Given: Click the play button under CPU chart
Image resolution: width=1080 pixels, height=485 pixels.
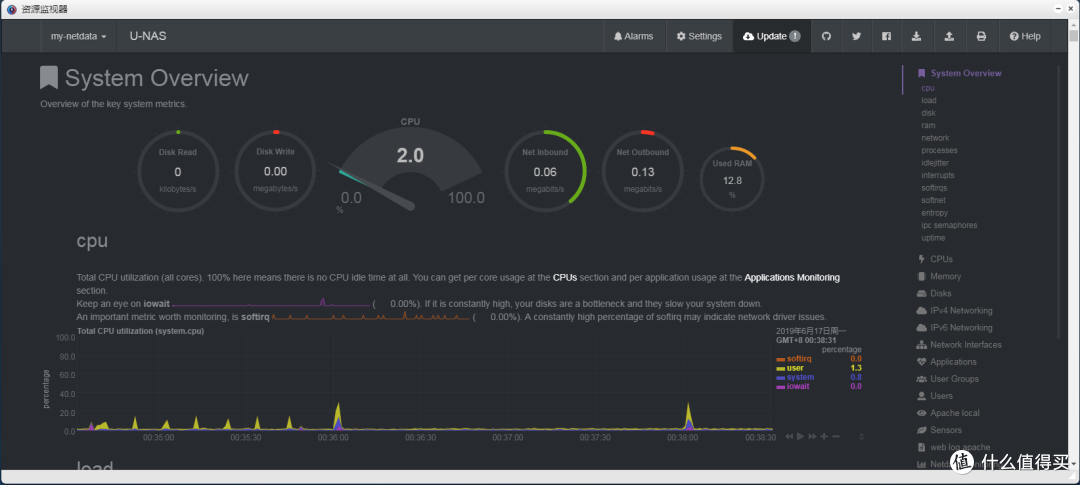Looking at the screenshot, I should pyautogui.click(x=800, y=436).
